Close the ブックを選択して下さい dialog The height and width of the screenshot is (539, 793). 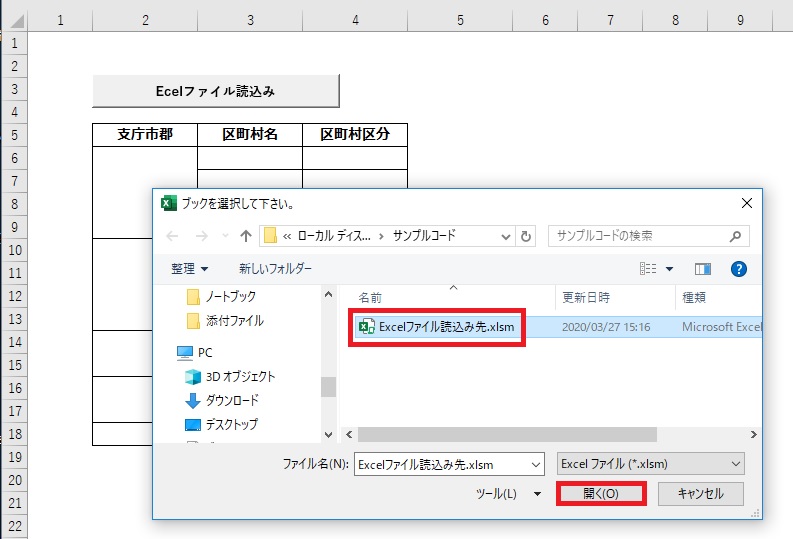tap(746, 203)
